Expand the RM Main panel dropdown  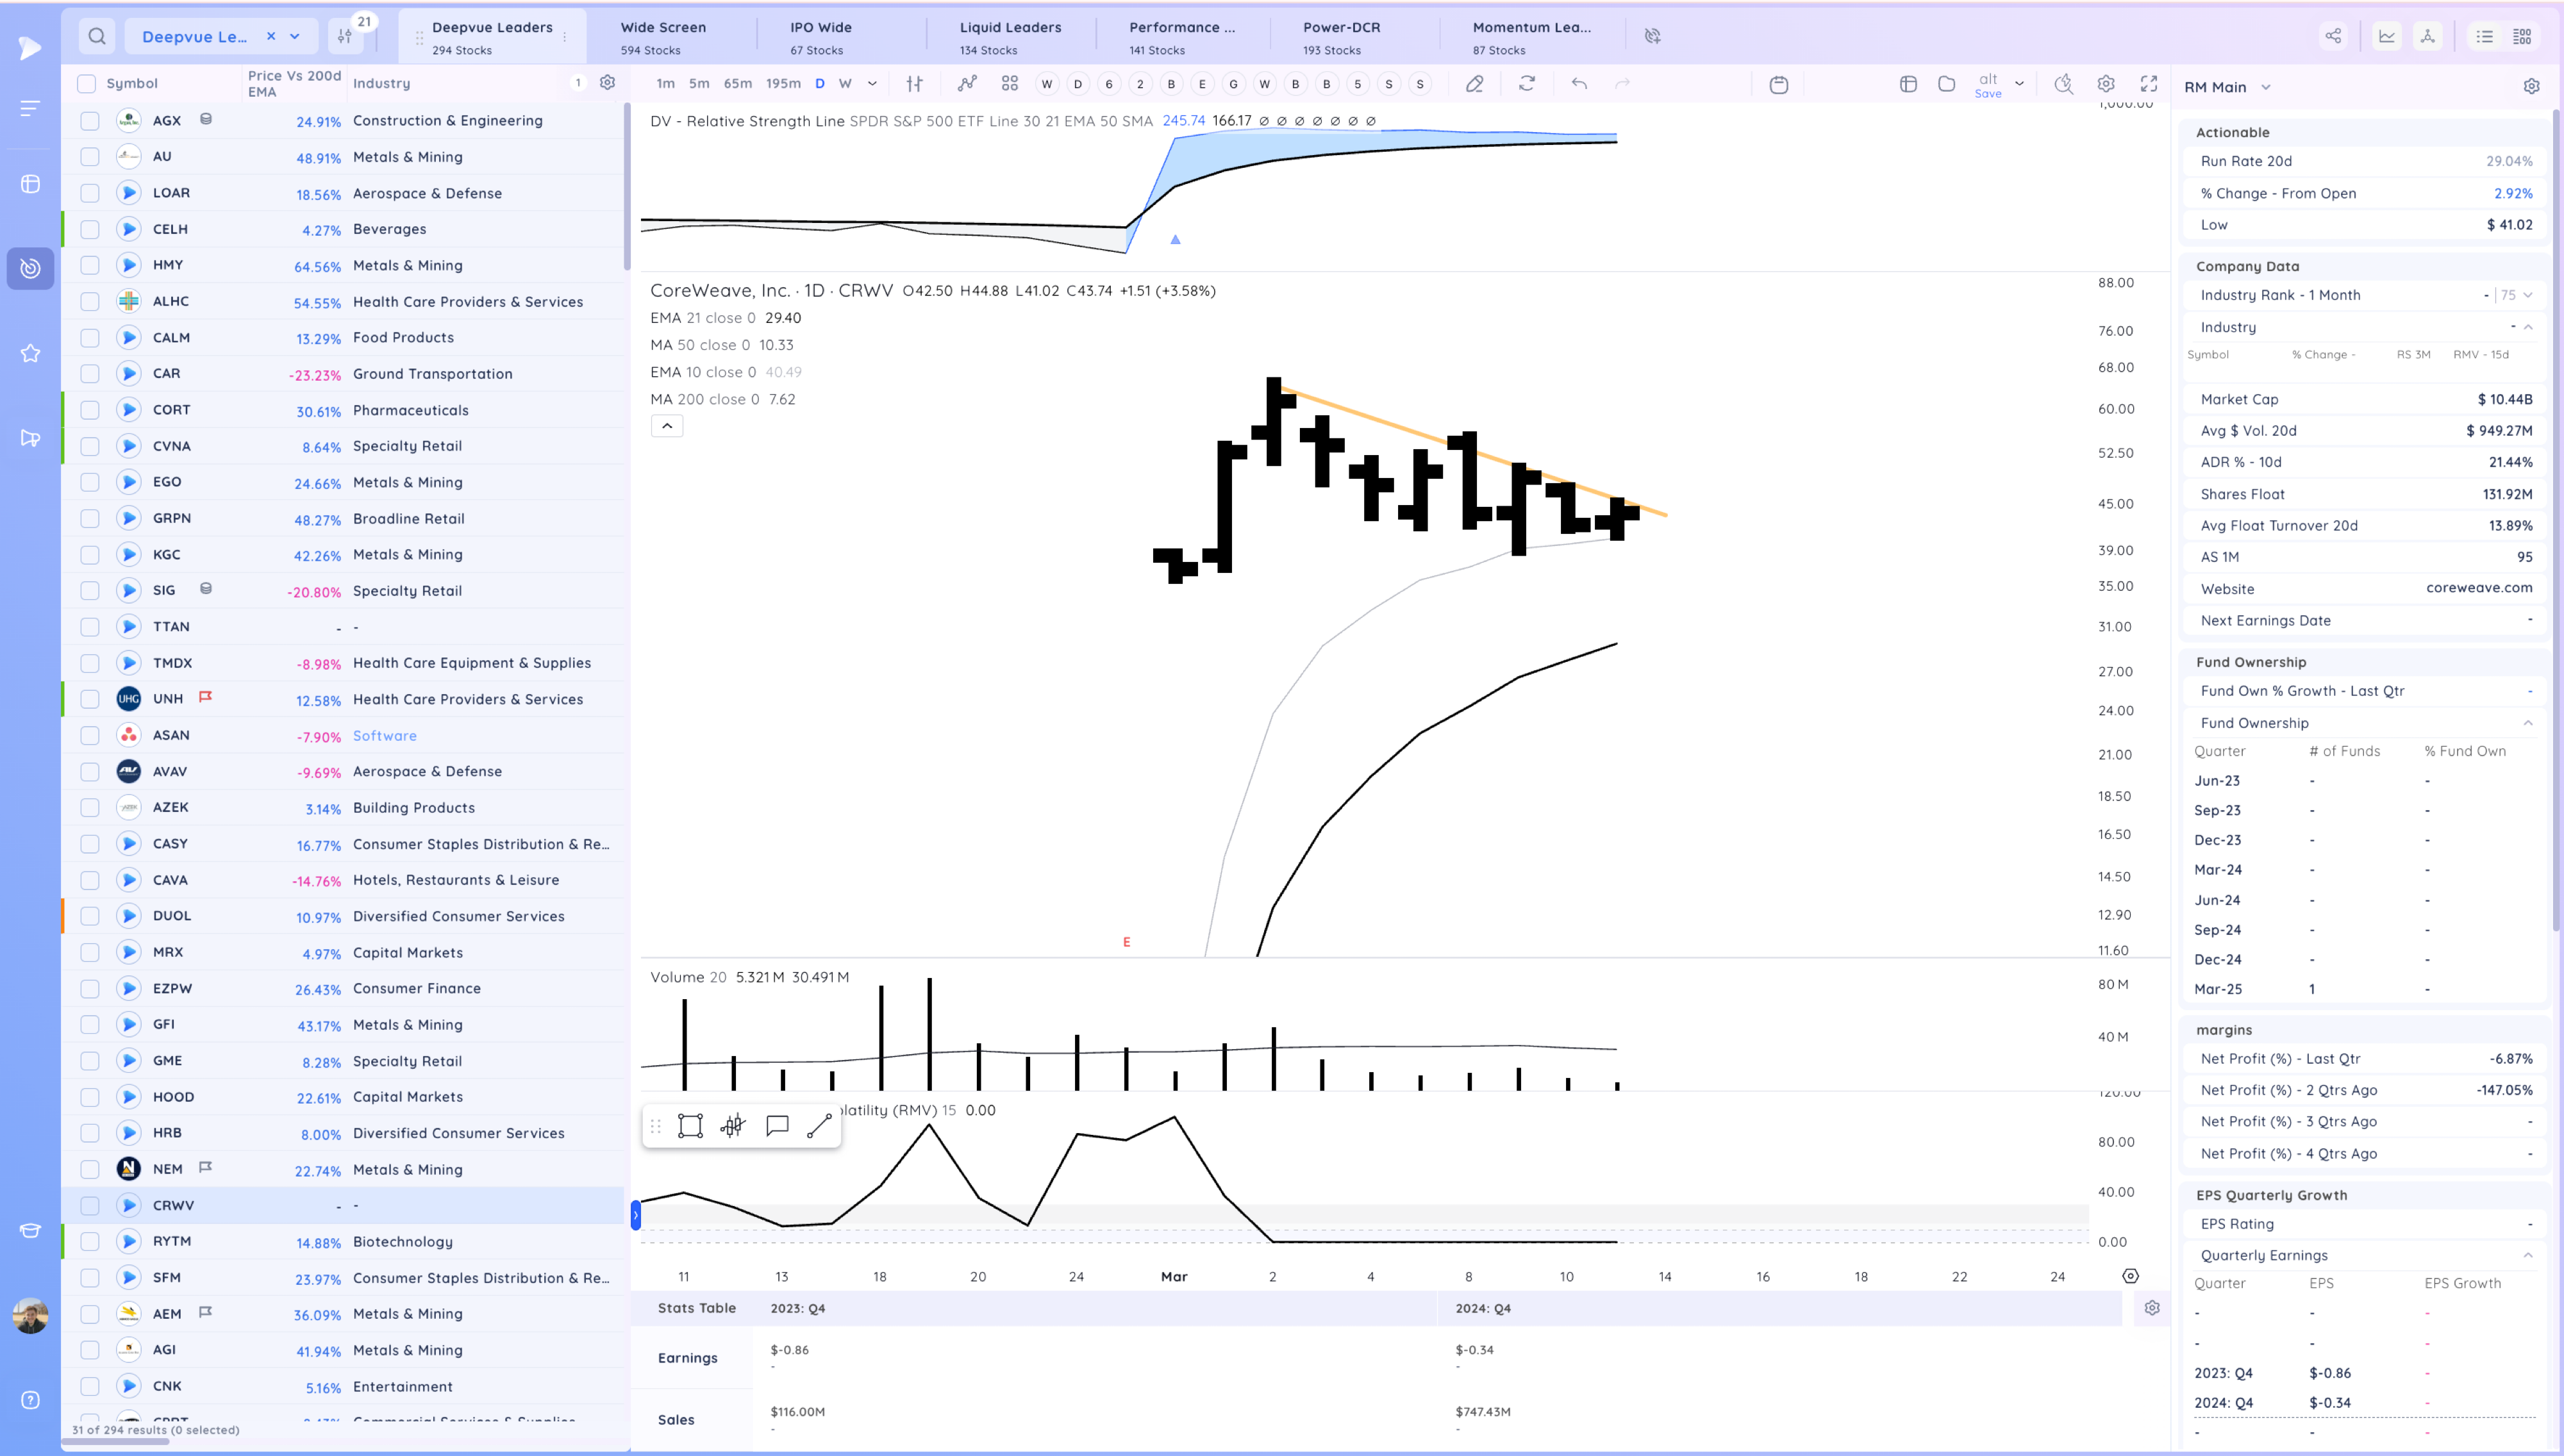[2266, 87]
